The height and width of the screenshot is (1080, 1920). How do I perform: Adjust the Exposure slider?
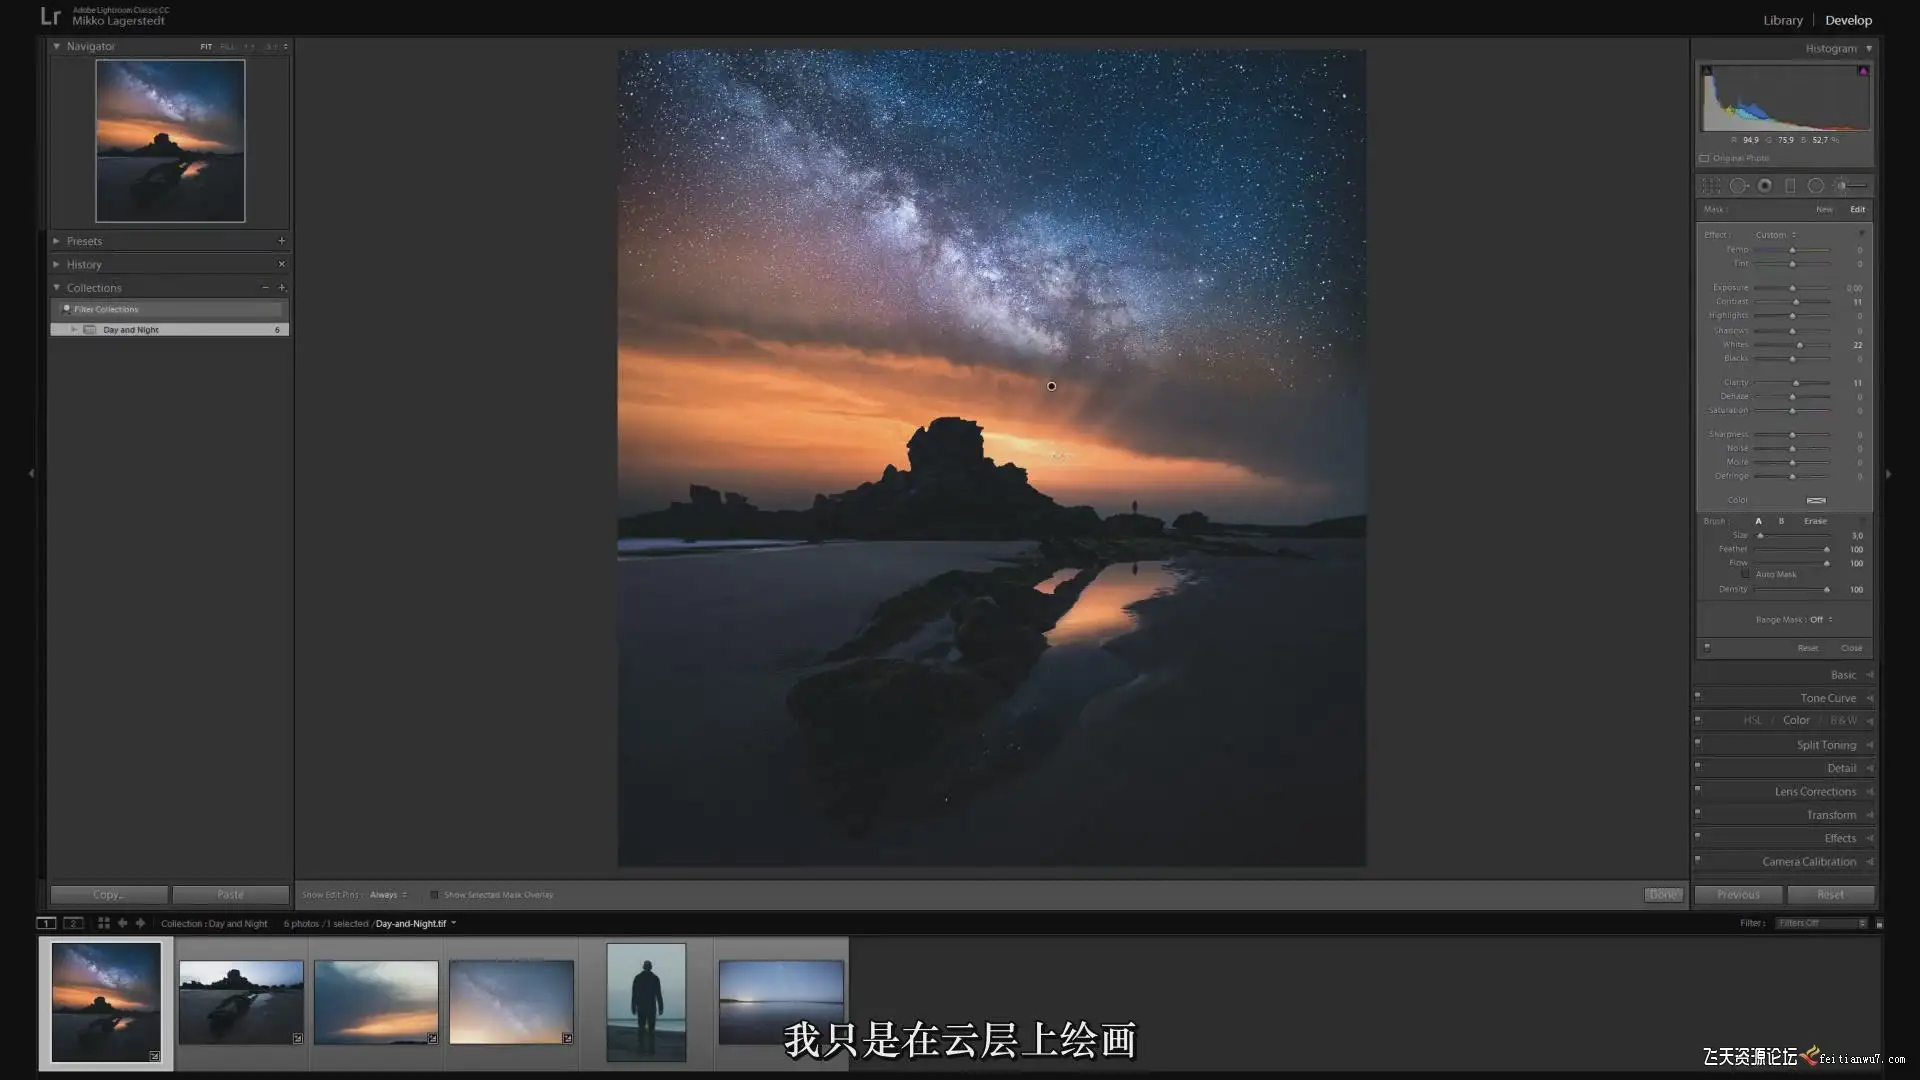coord(1792,288)
